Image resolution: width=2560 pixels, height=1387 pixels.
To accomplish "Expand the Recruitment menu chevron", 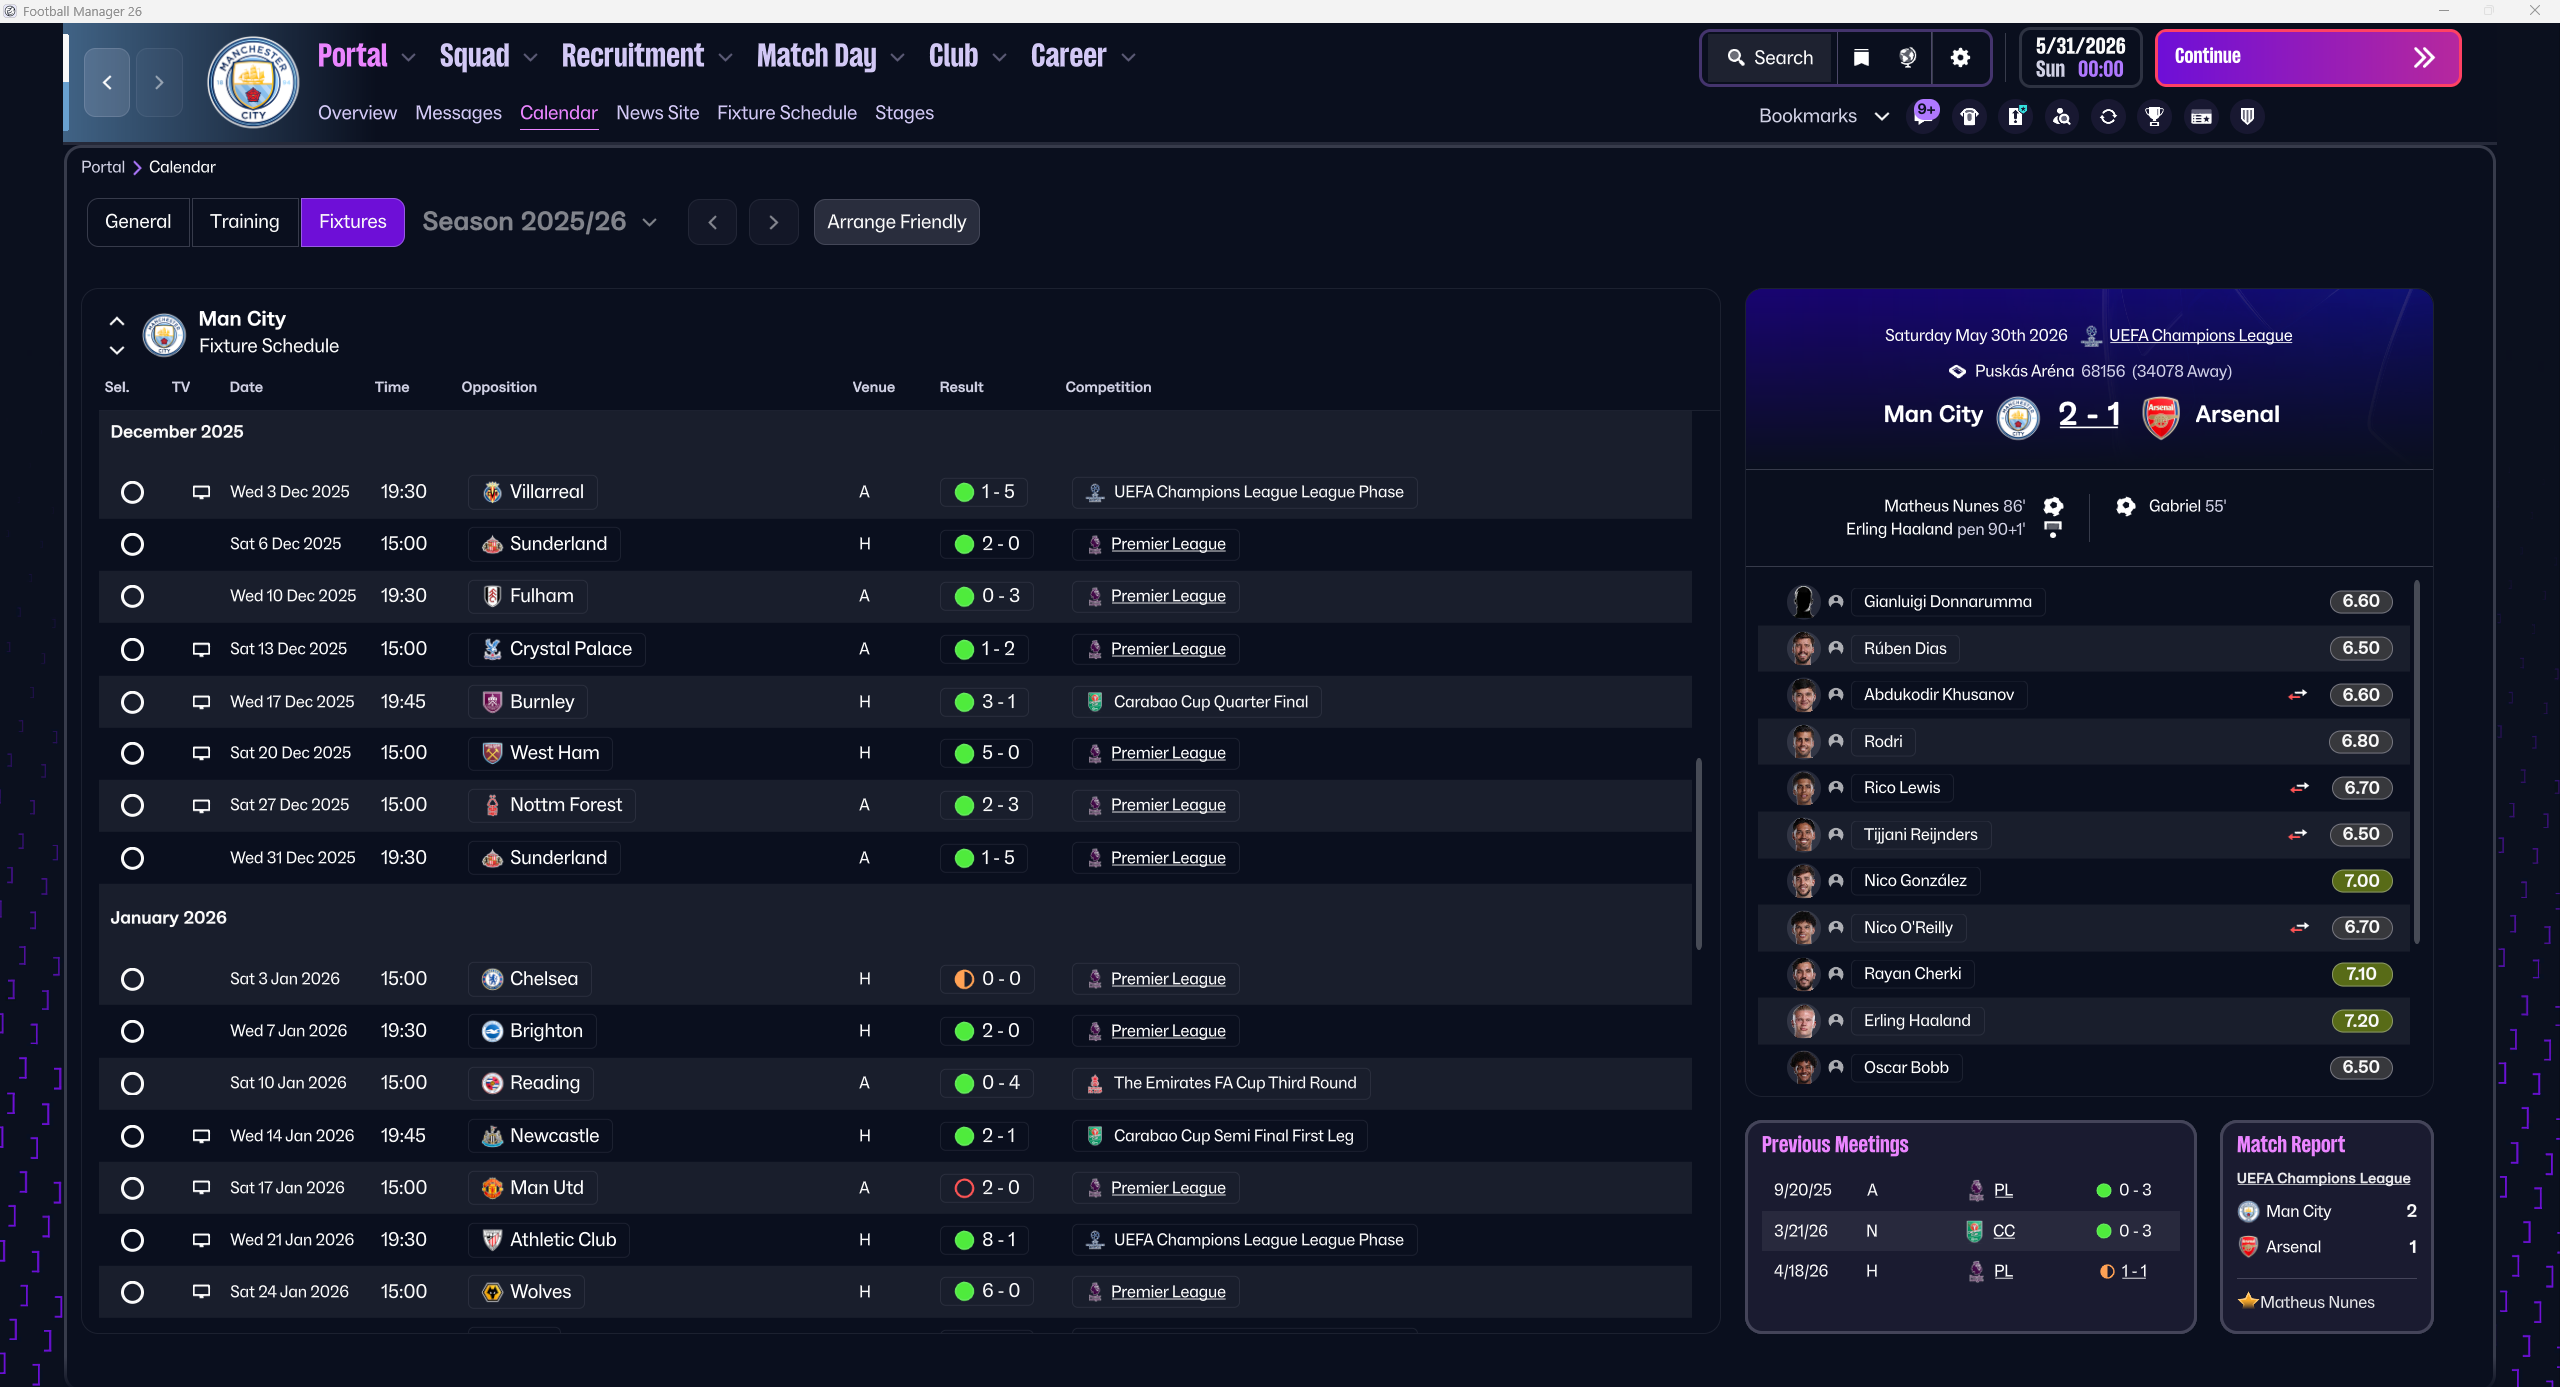I will (726, 58).
